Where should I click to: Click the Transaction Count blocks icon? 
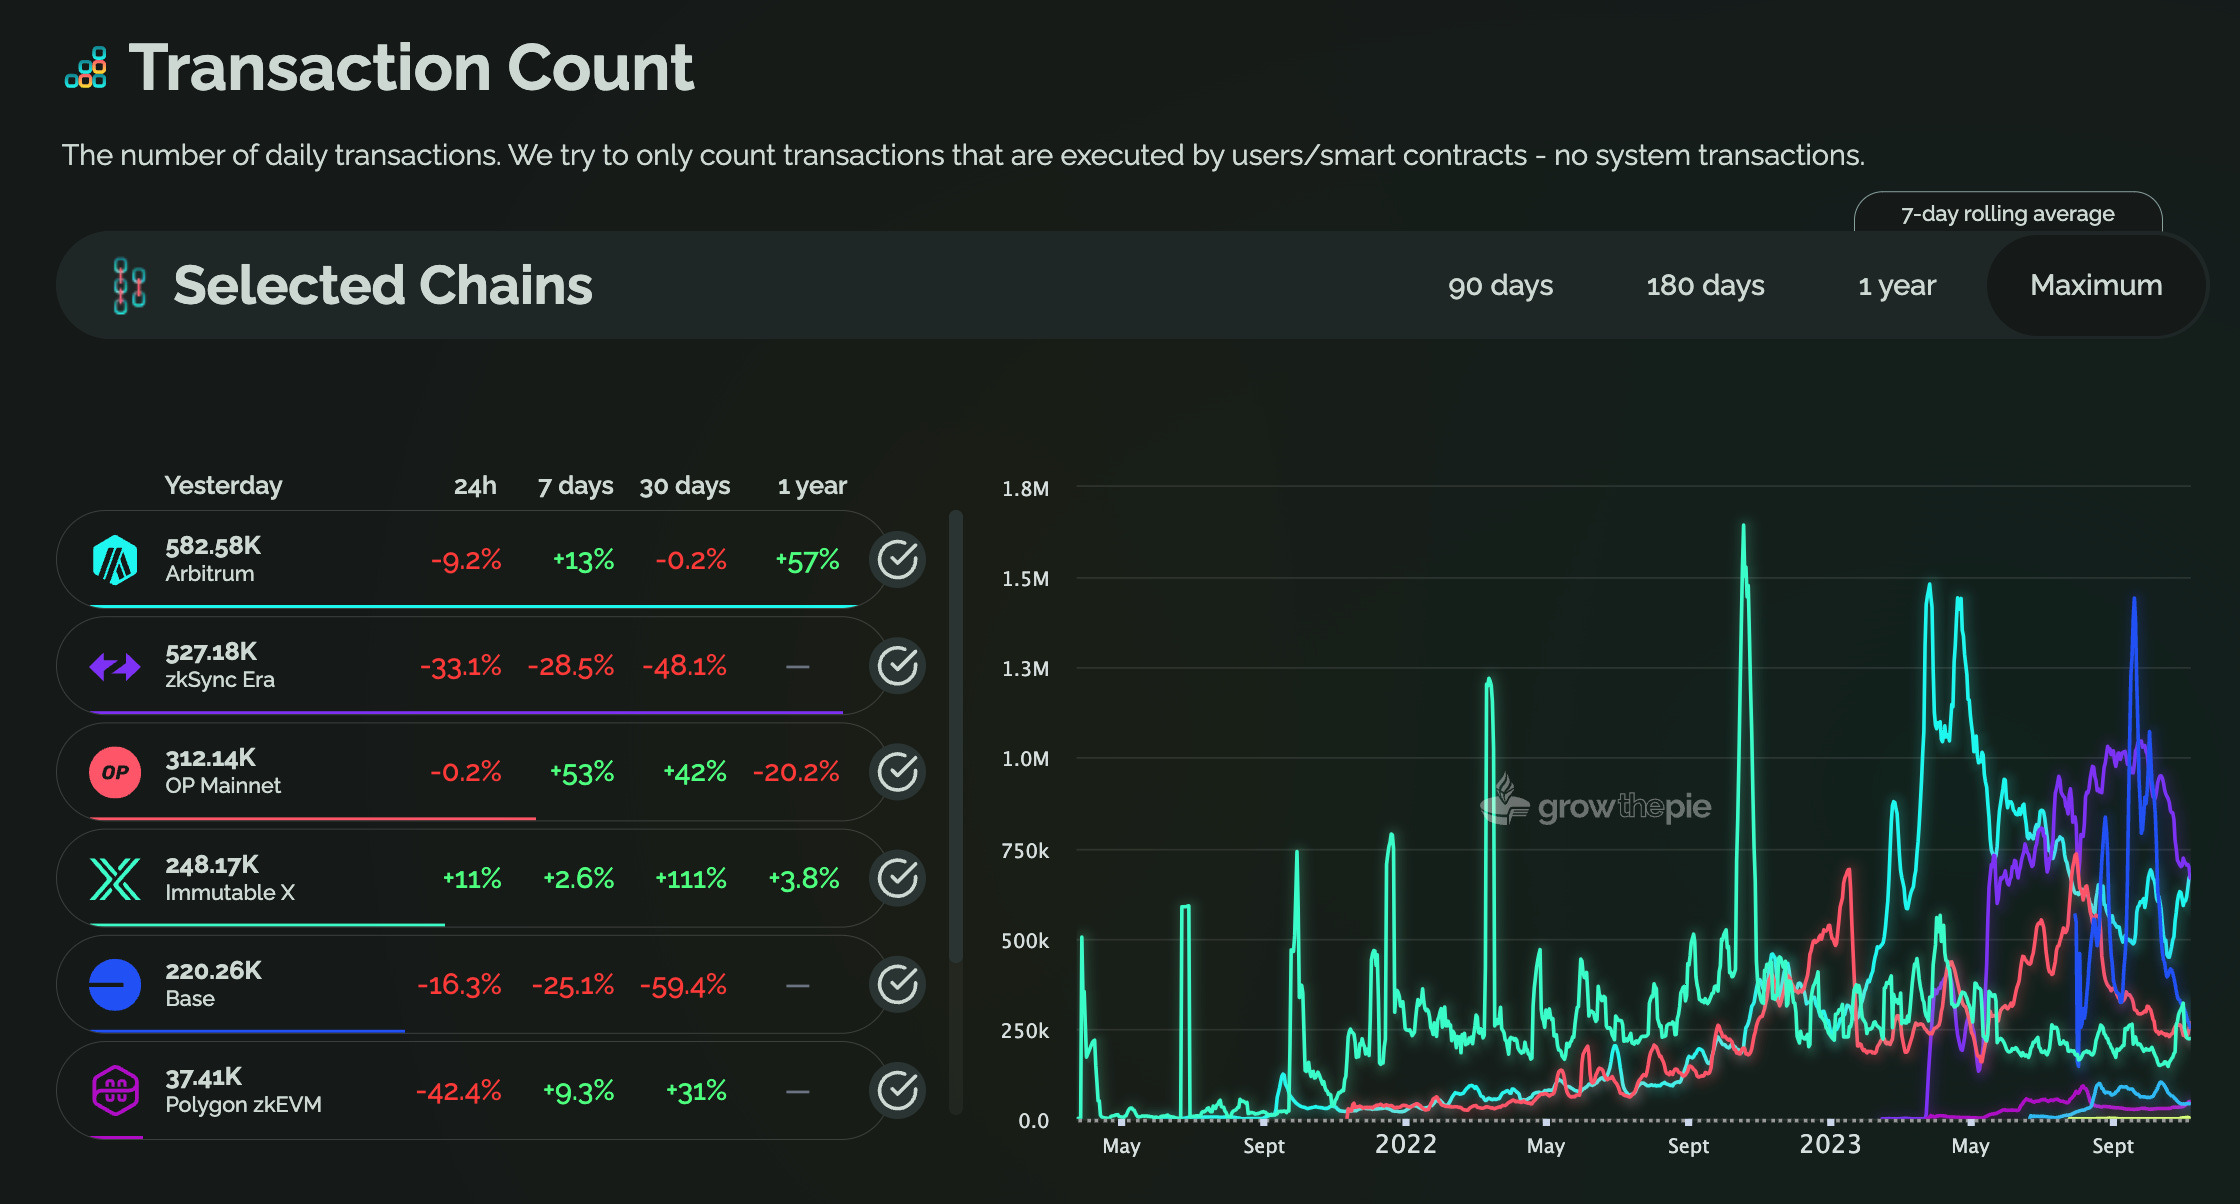point(87,69)
